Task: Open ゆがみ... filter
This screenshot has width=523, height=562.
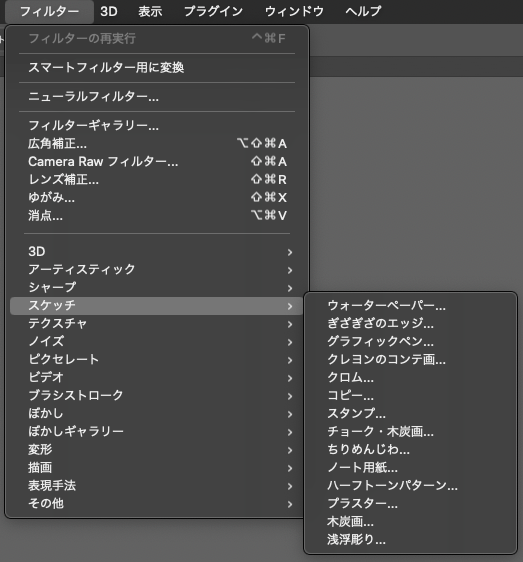Action: [x=157, y=197]
